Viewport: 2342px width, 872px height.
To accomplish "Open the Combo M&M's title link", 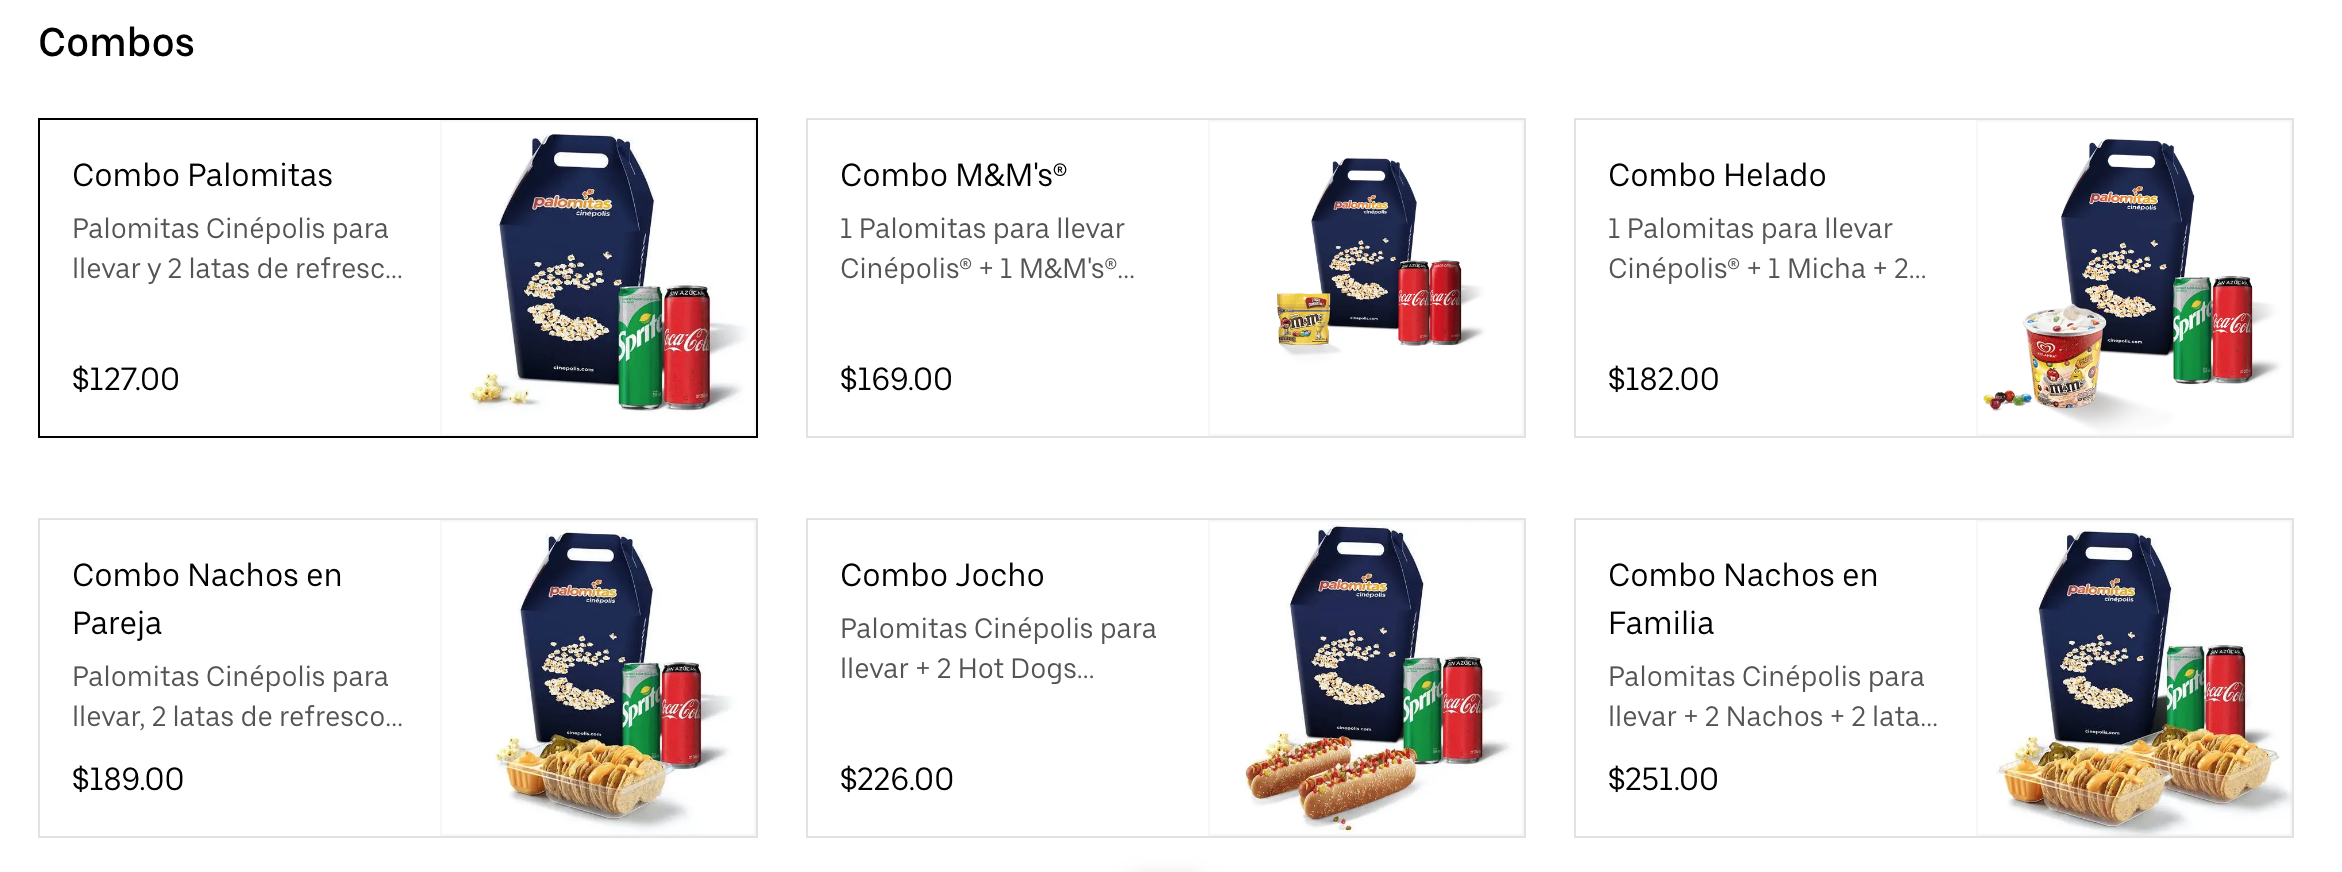I will click(953, 175).
